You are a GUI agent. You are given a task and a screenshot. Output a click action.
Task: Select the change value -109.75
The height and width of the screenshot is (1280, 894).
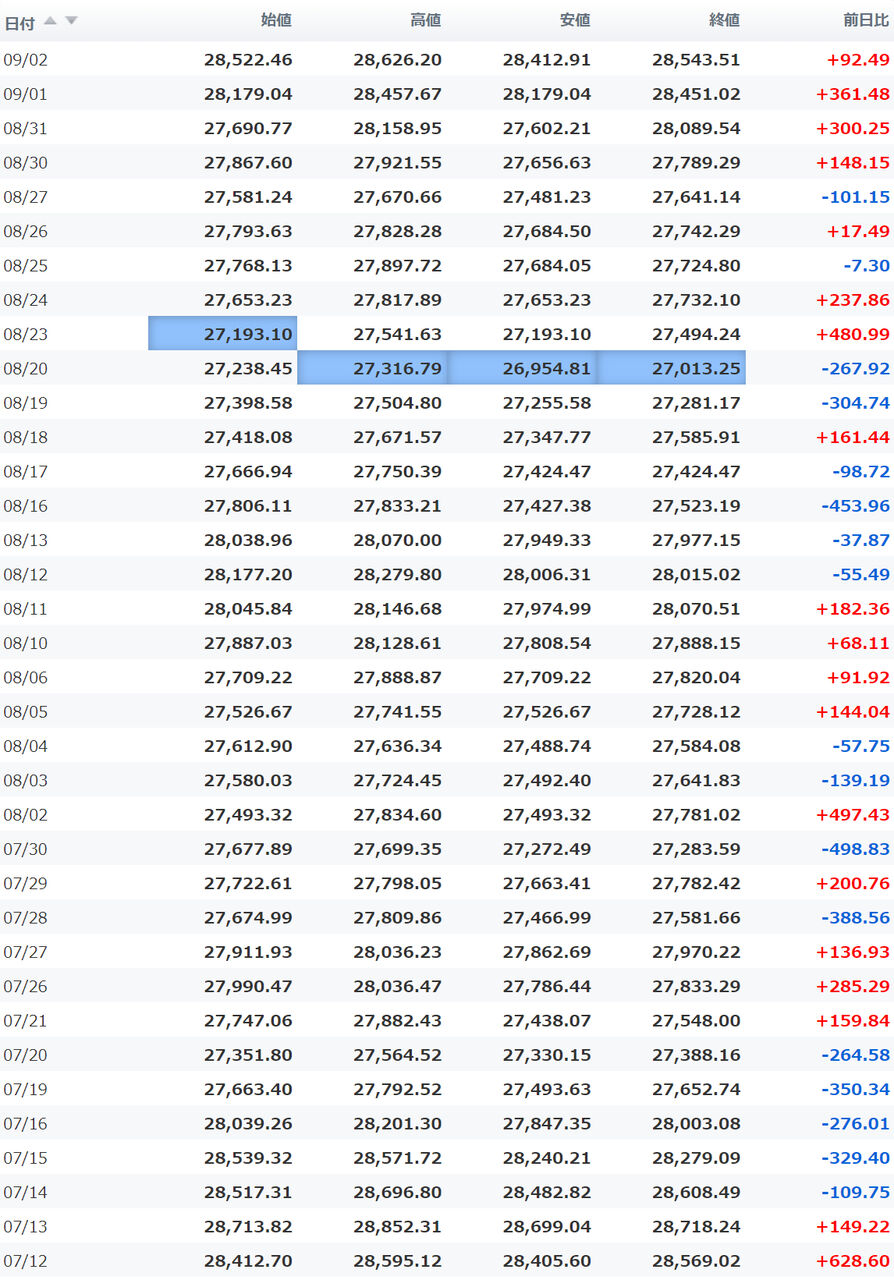pyautogui.click(x=856, y=1193)
